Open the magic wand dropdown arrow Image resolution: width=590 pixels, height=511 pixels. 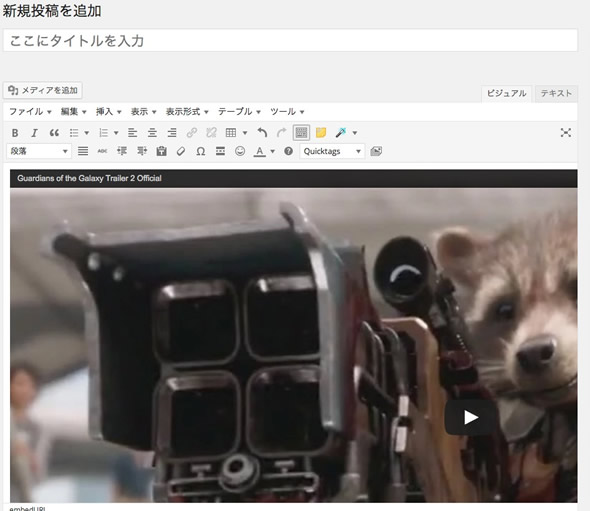[x=355, y=133]
